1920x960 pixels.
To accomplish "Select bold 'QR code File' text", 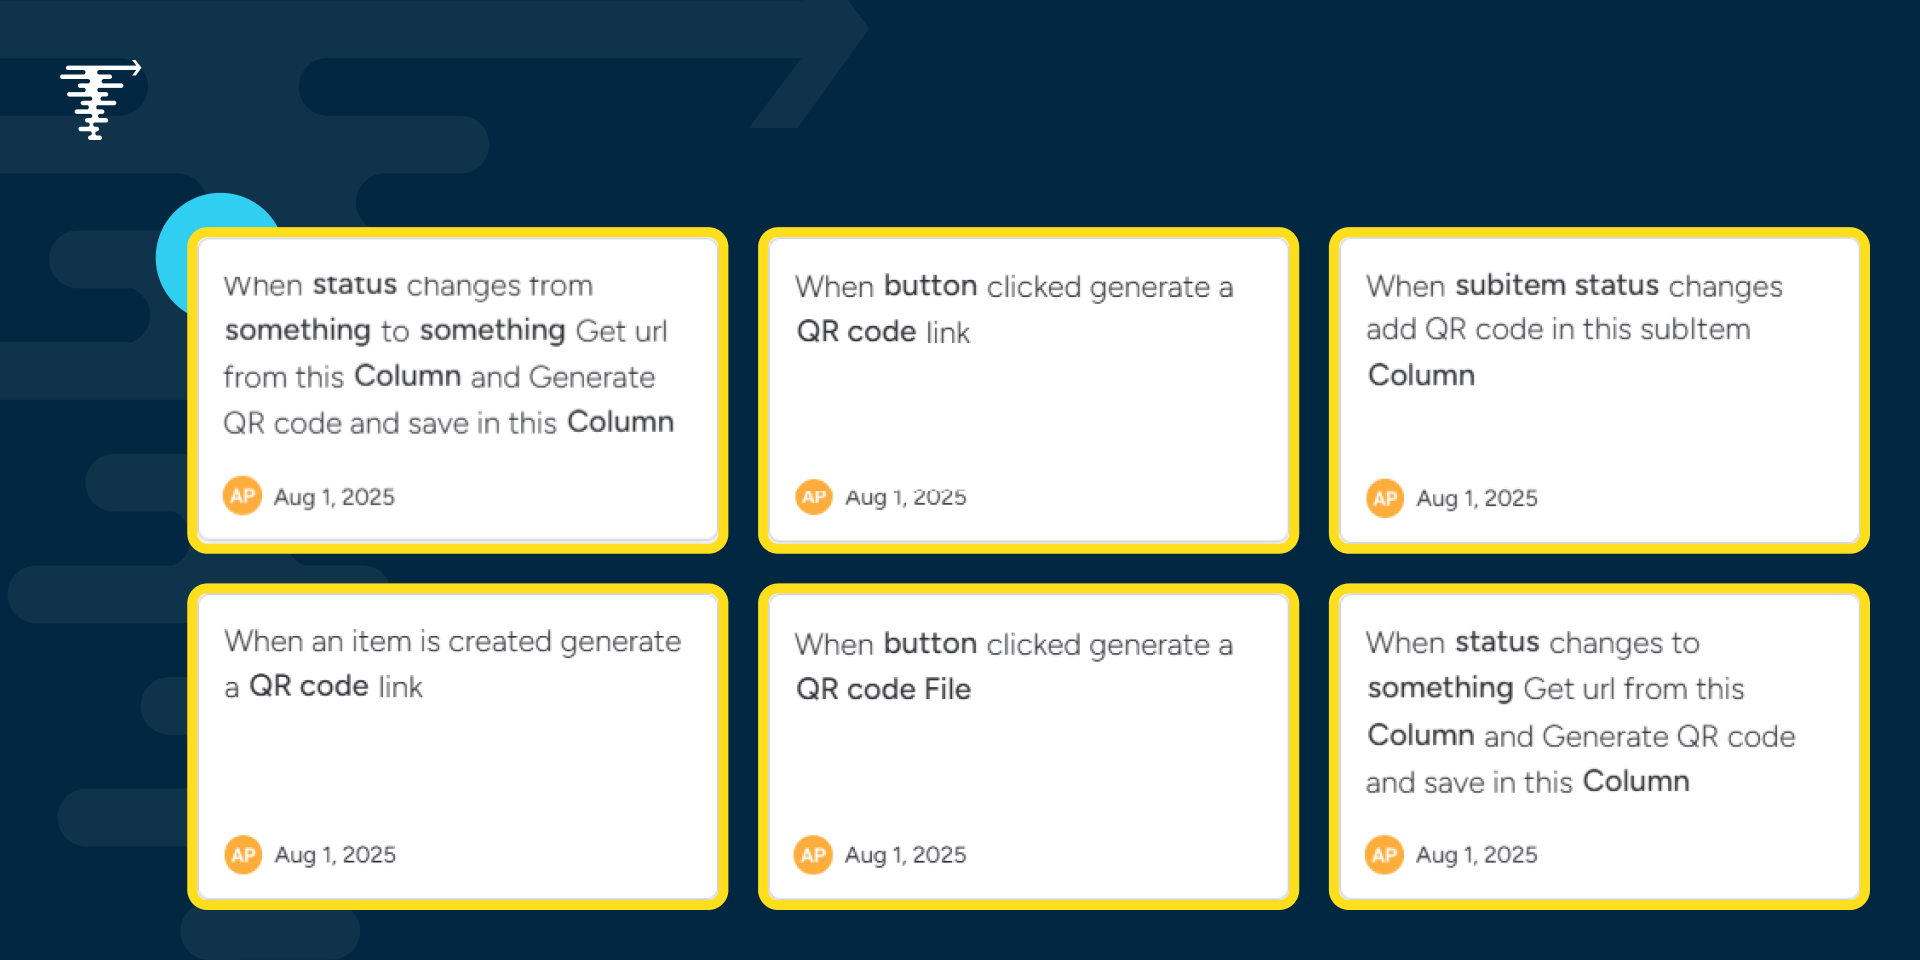I will 883,689.
